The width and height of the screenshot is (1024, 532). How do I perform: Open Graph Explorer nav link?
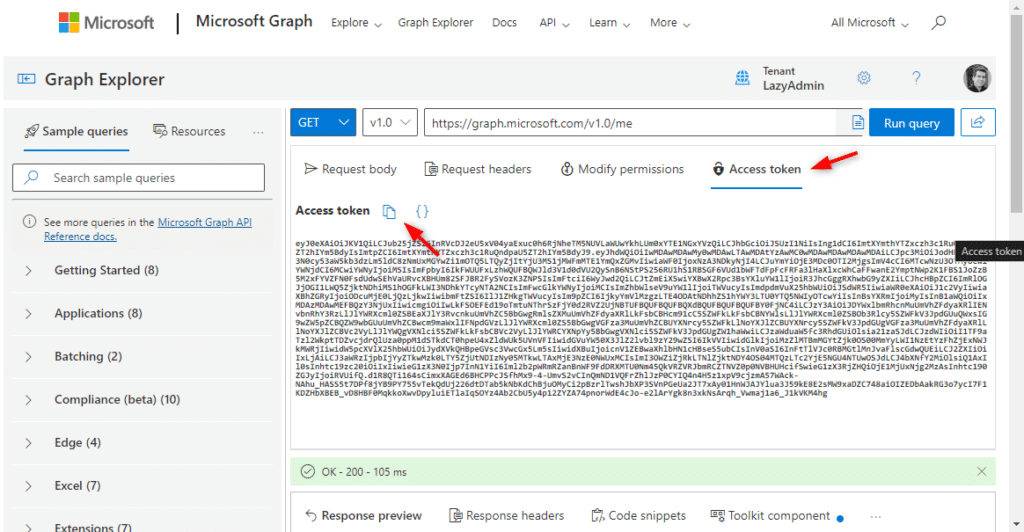pyautogui.click(x=436, y=23)
